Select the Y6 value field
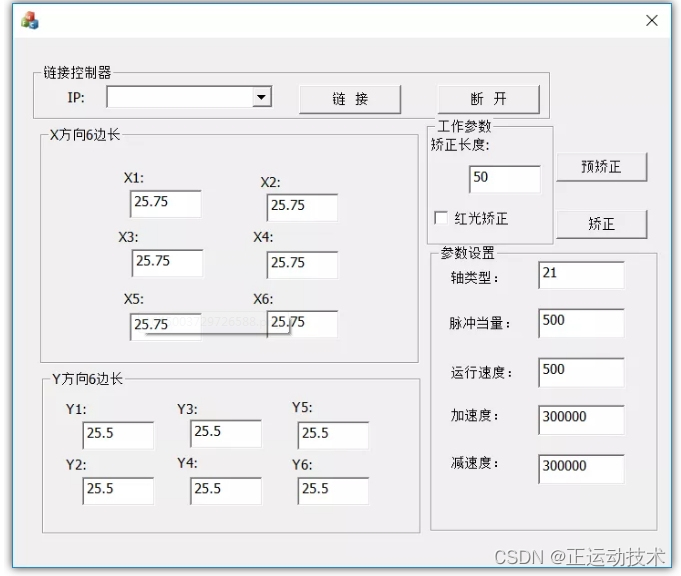The width and height of the screenshot is (681, 576). 333,491
